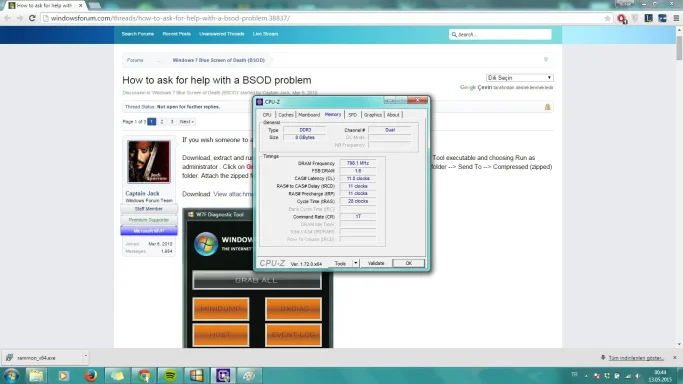
Task: Go to page 2 of the thread
Action: 162,122
